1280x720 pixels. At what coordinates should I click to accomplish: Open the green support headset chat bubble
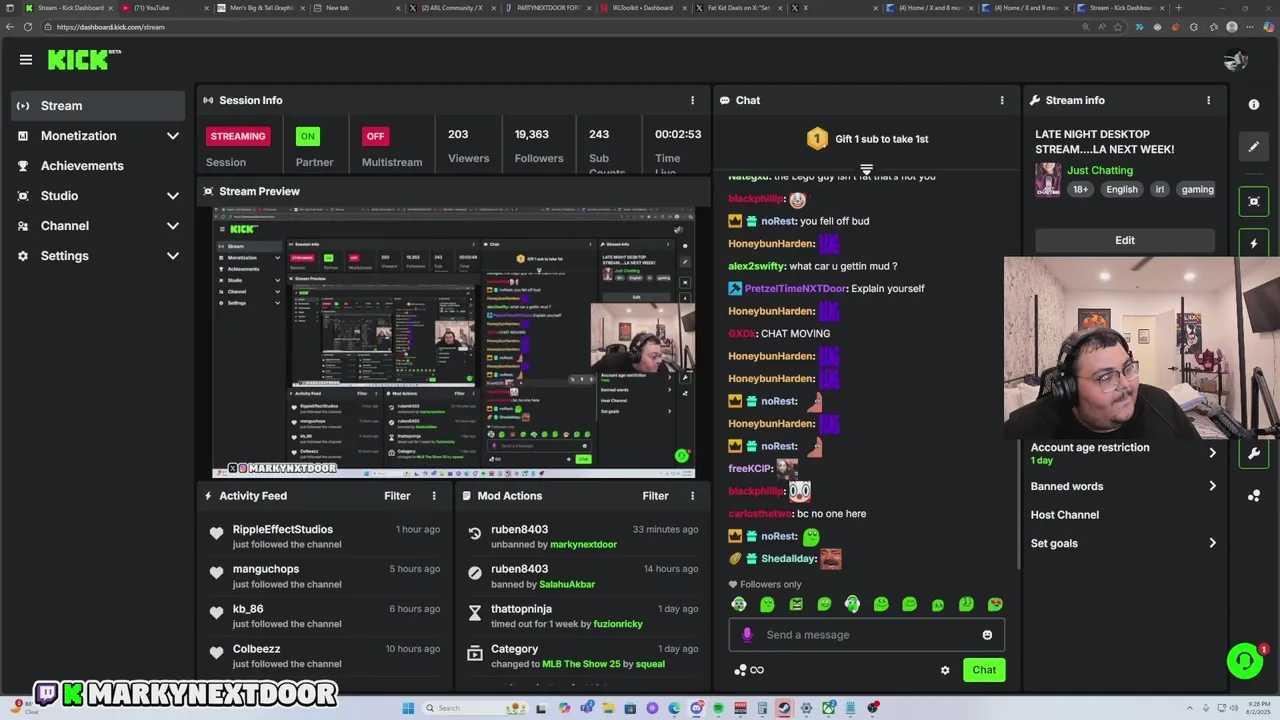click(1245, 661)
